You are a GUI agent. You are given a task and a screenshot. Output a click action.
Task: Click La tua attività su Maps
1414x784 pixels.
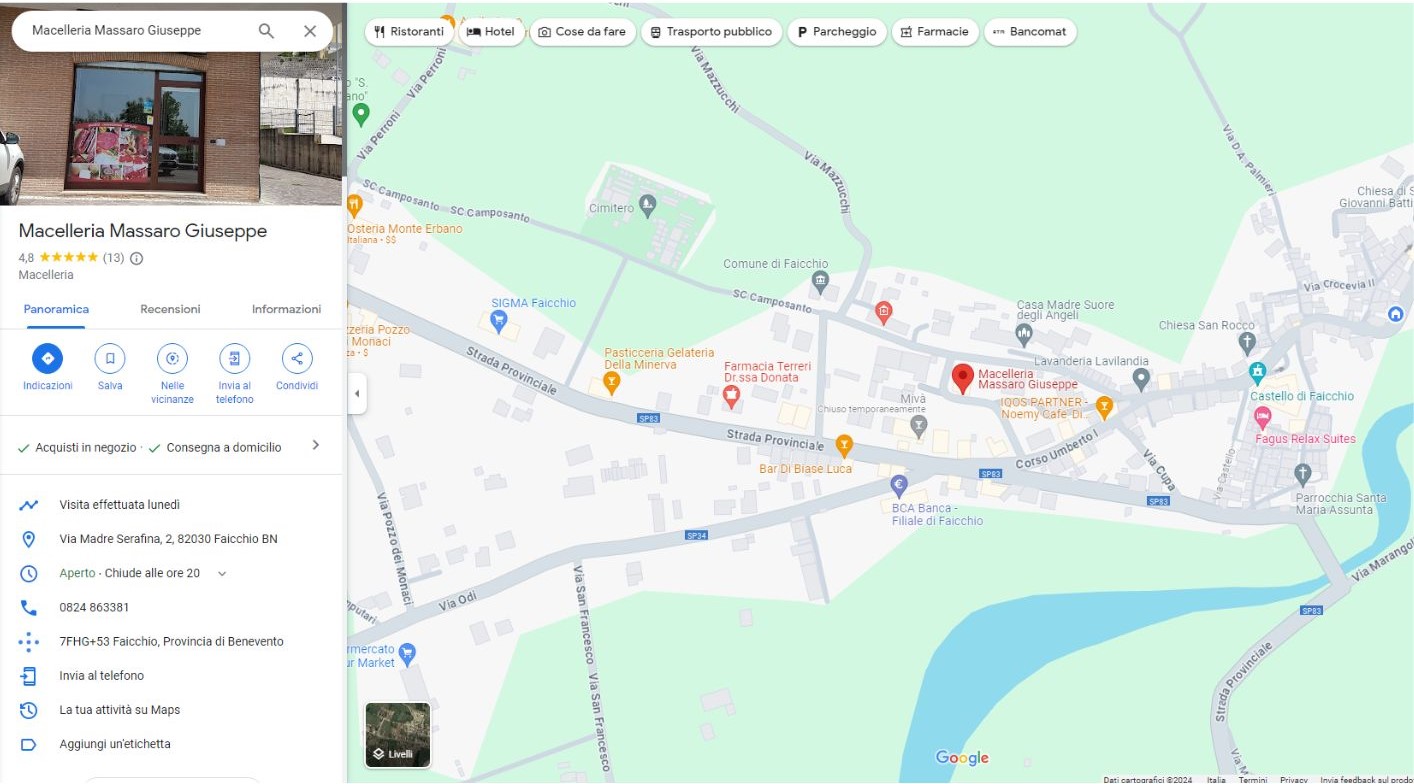pyautogui.click(x=119, y=710)
